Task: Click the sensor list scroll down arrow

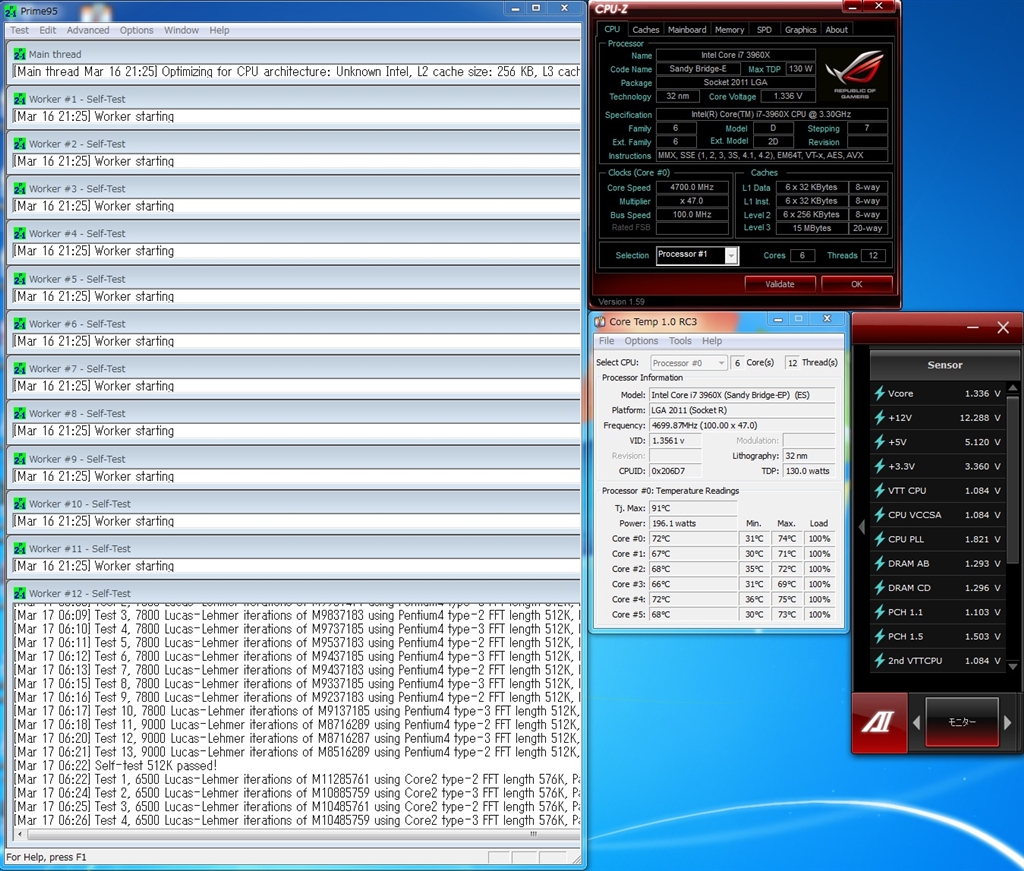Action: point(1013,667)
